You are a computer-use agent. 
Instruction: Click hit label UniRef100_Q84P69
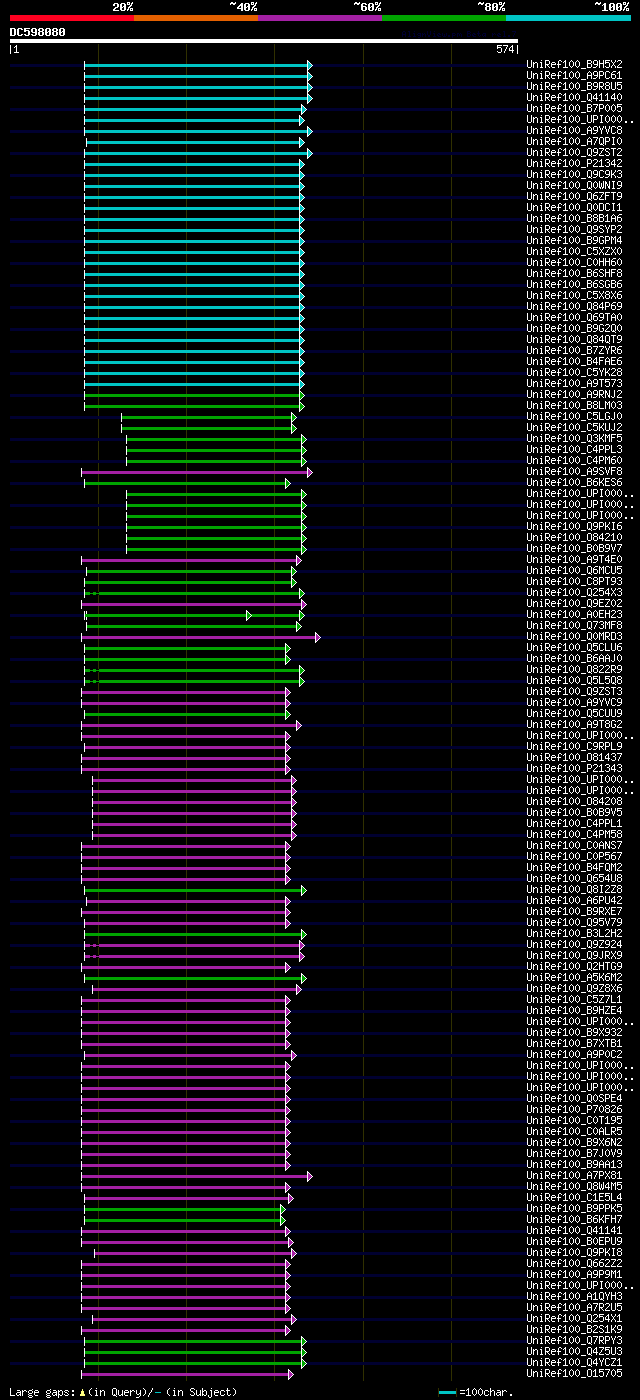(574, 307)
